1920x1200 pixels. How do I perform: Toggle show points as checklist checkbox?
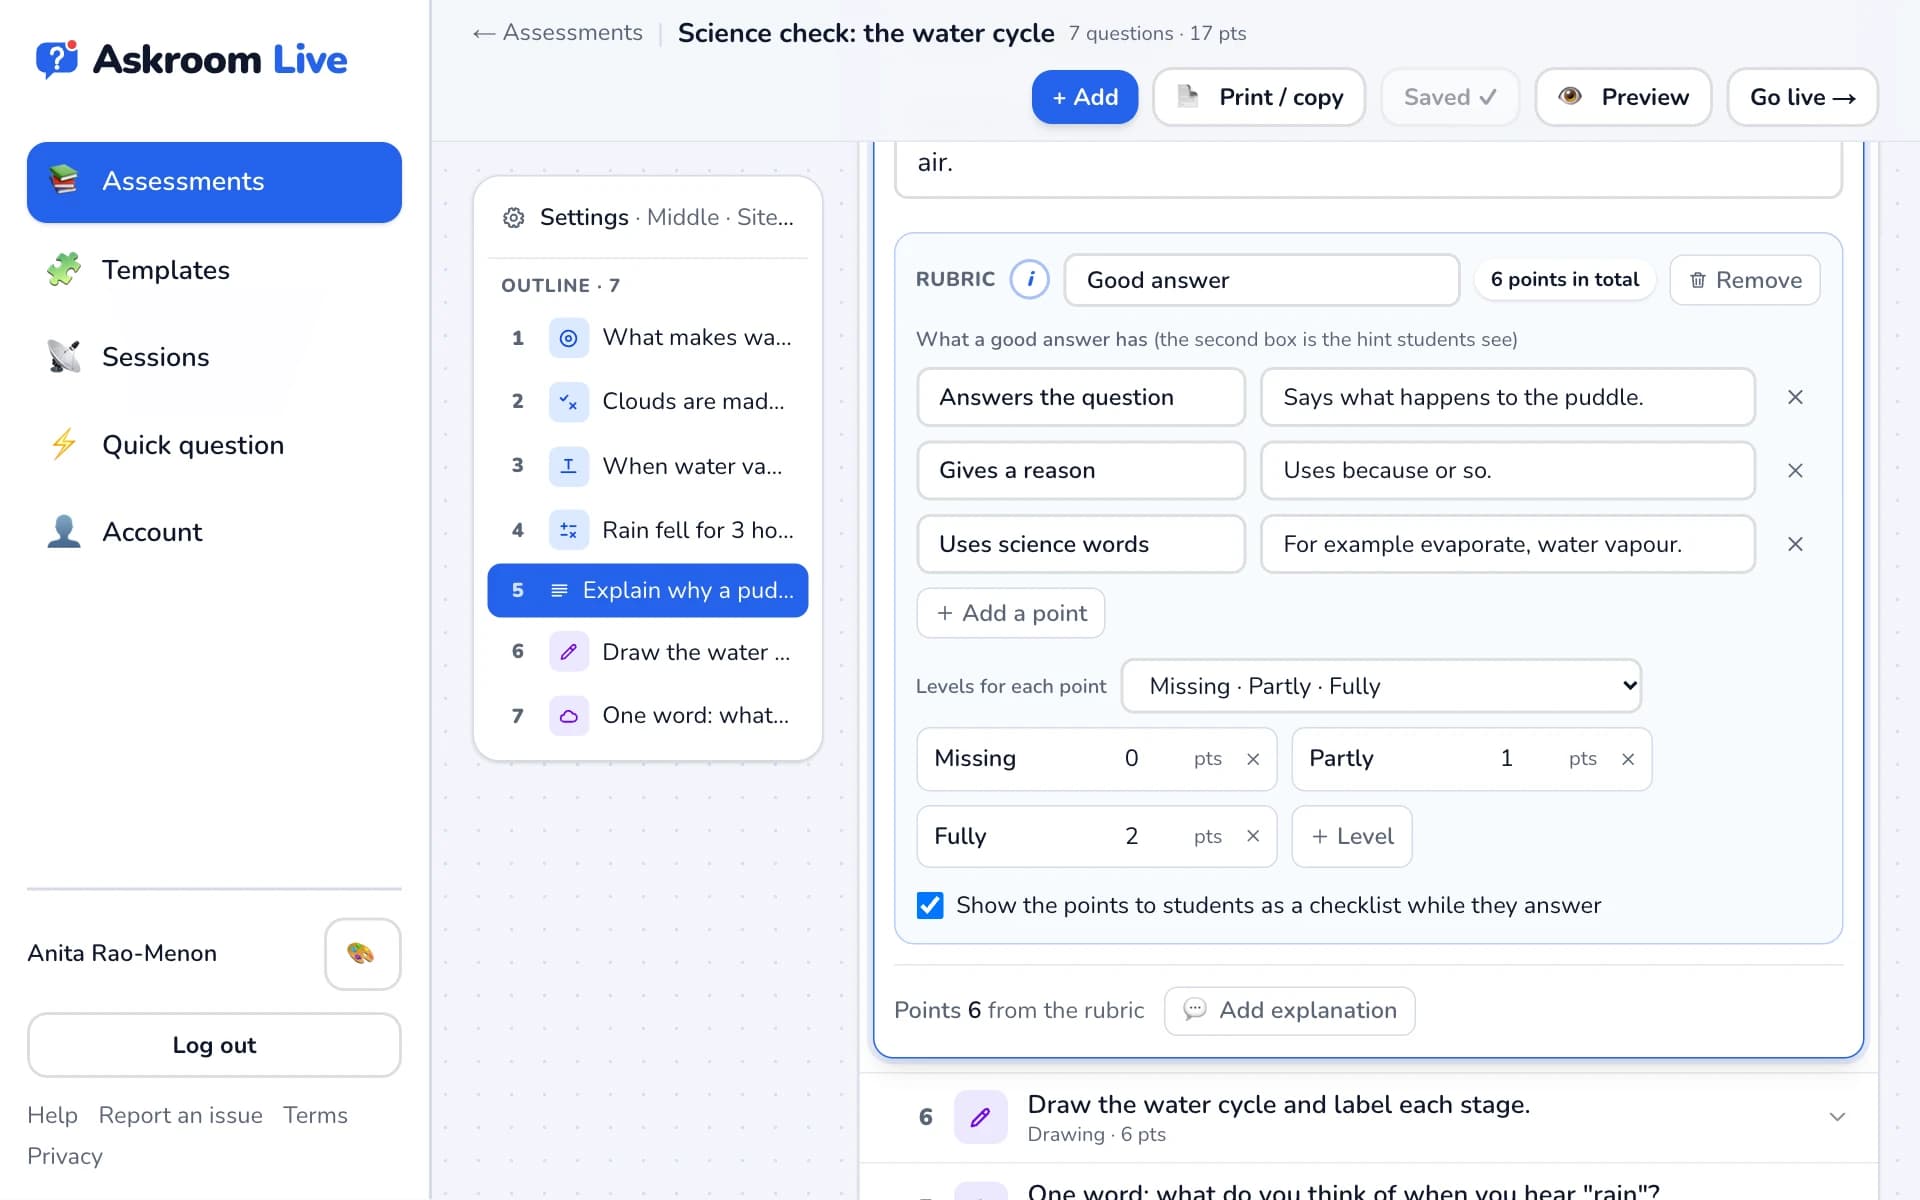click(x=930, y=905)
